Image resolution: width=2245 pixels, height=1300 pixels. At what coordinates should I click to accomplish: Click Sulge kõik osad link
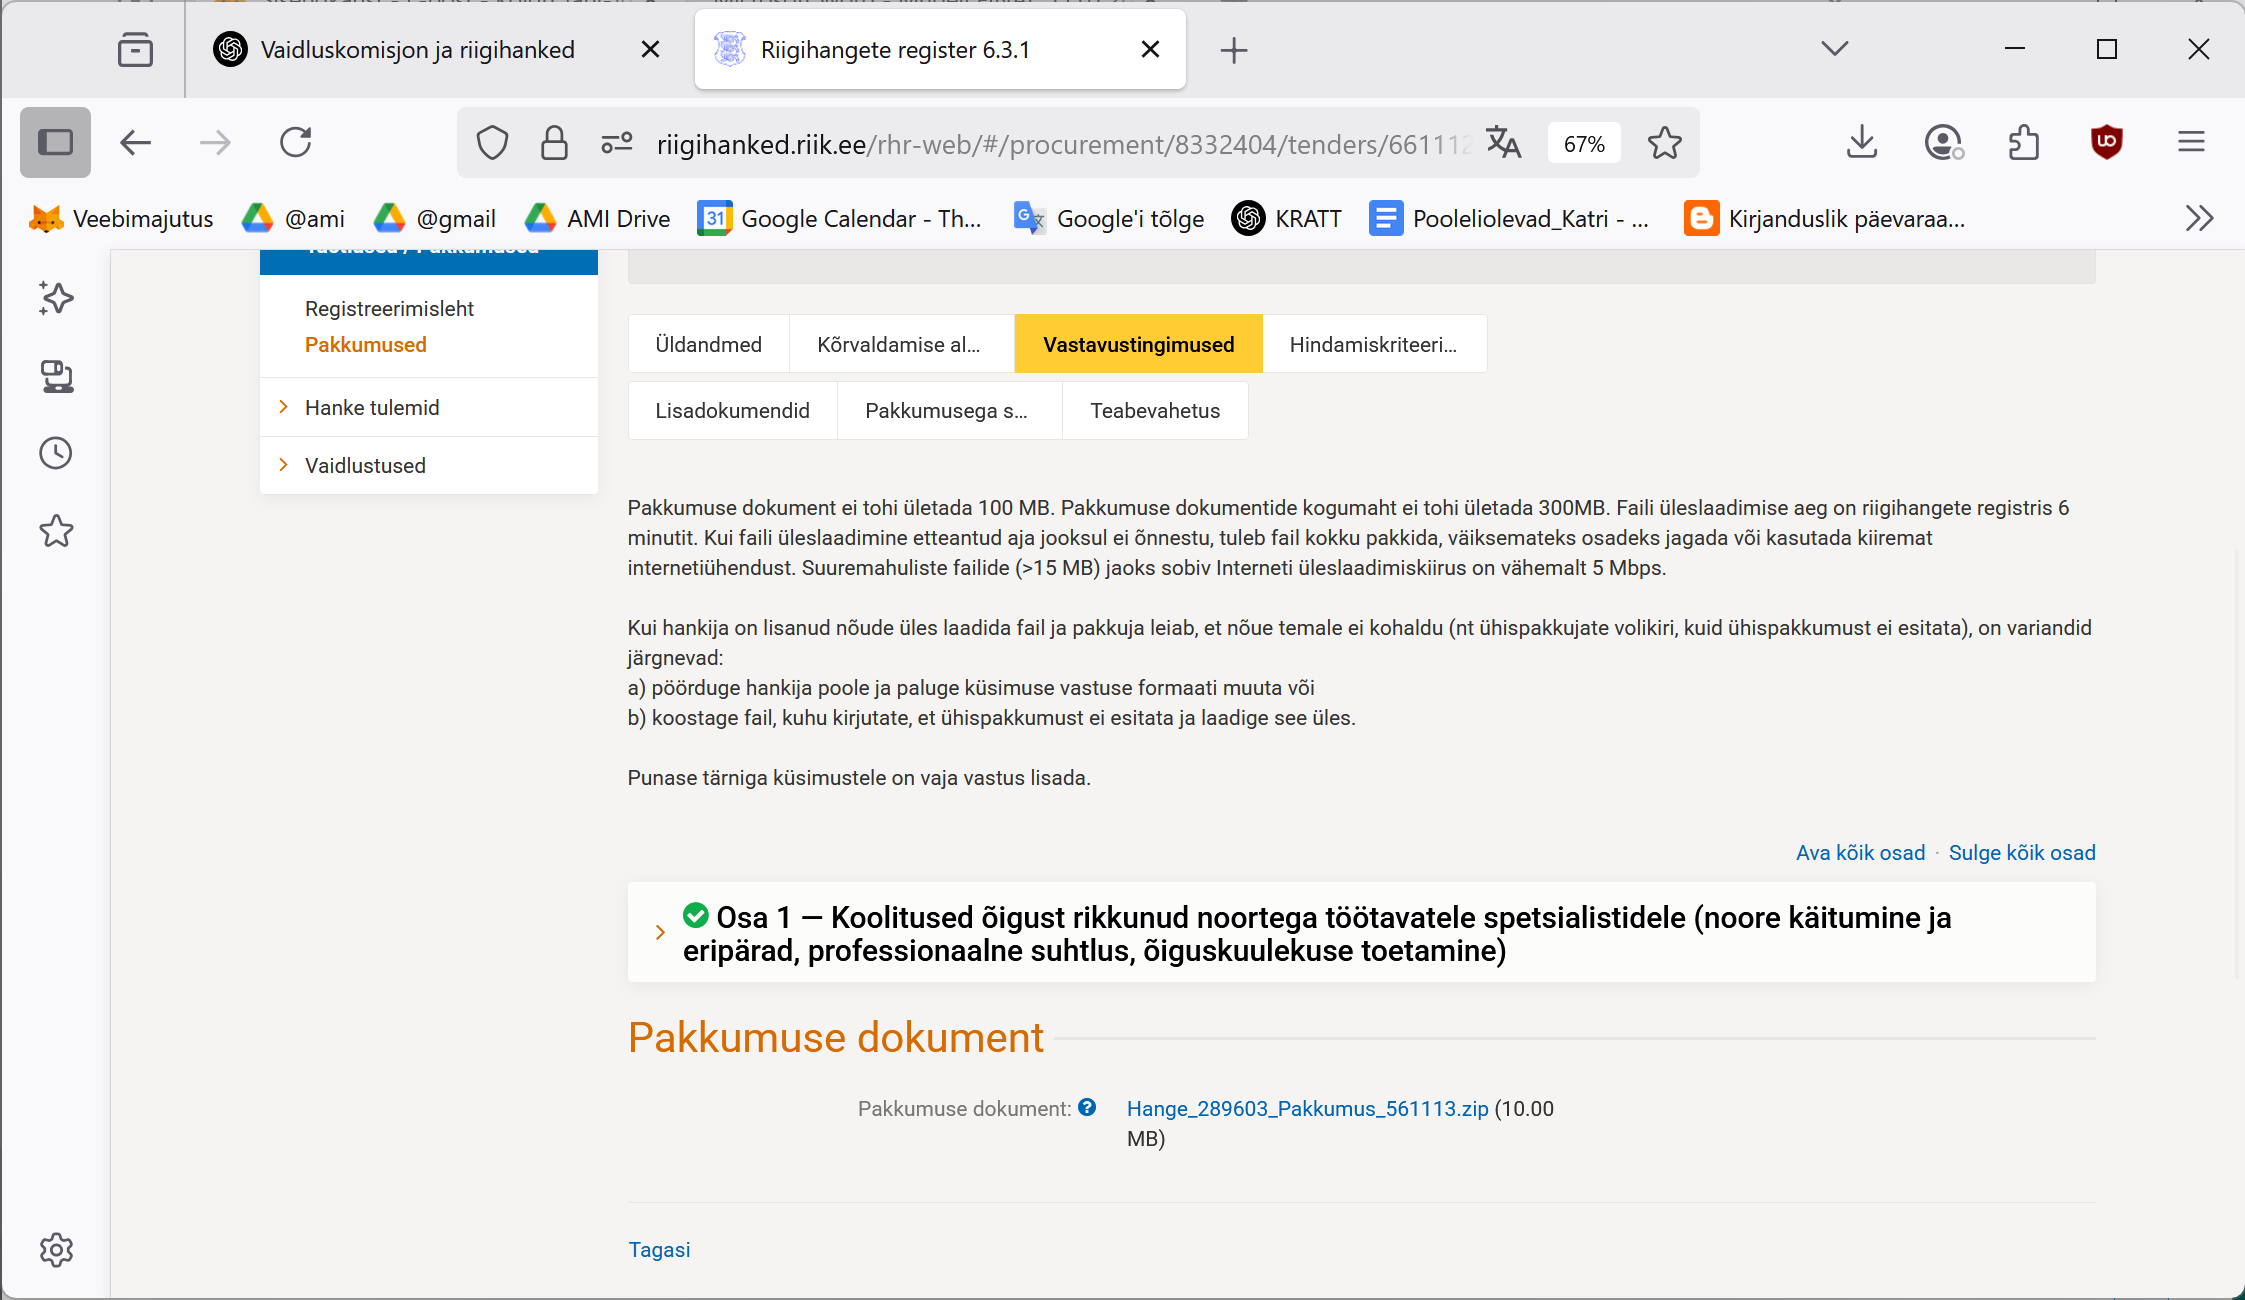click(2022, 852)
